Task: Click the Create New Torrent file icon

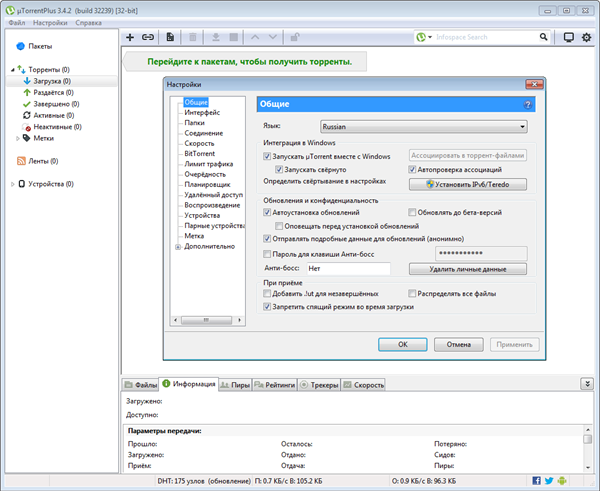Action: [x=171, y=37]
